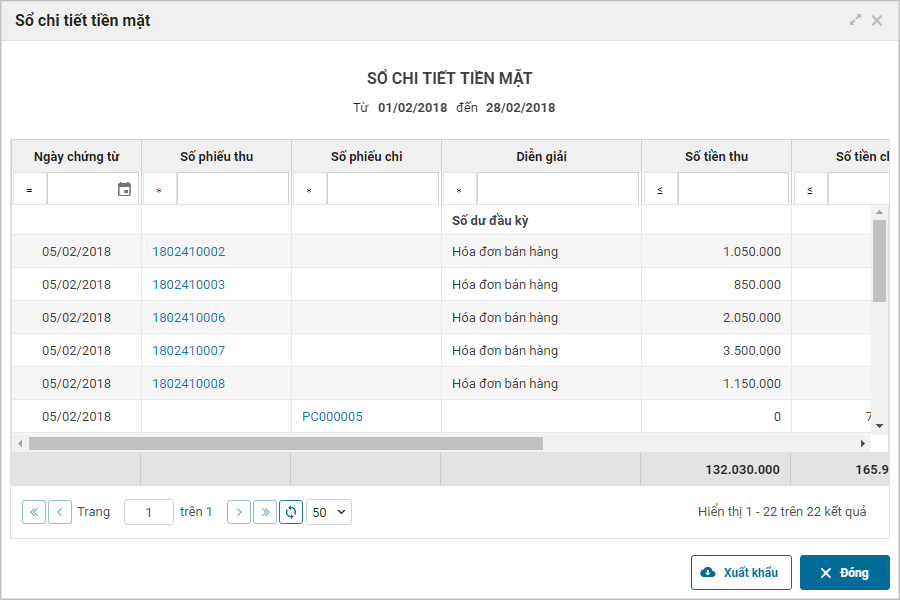Open the Diễn giải filter operator
900x600 pixels.
coord(459,190)
